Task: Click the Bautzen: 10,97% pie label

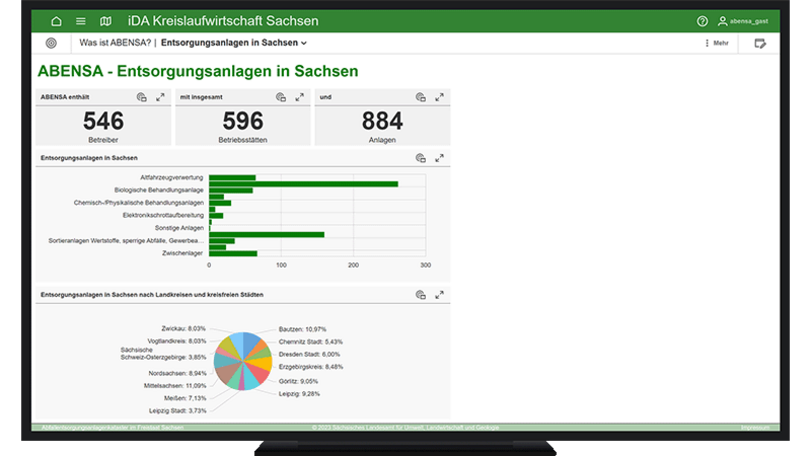Action: pyautogui.click(x=302, y=329)
